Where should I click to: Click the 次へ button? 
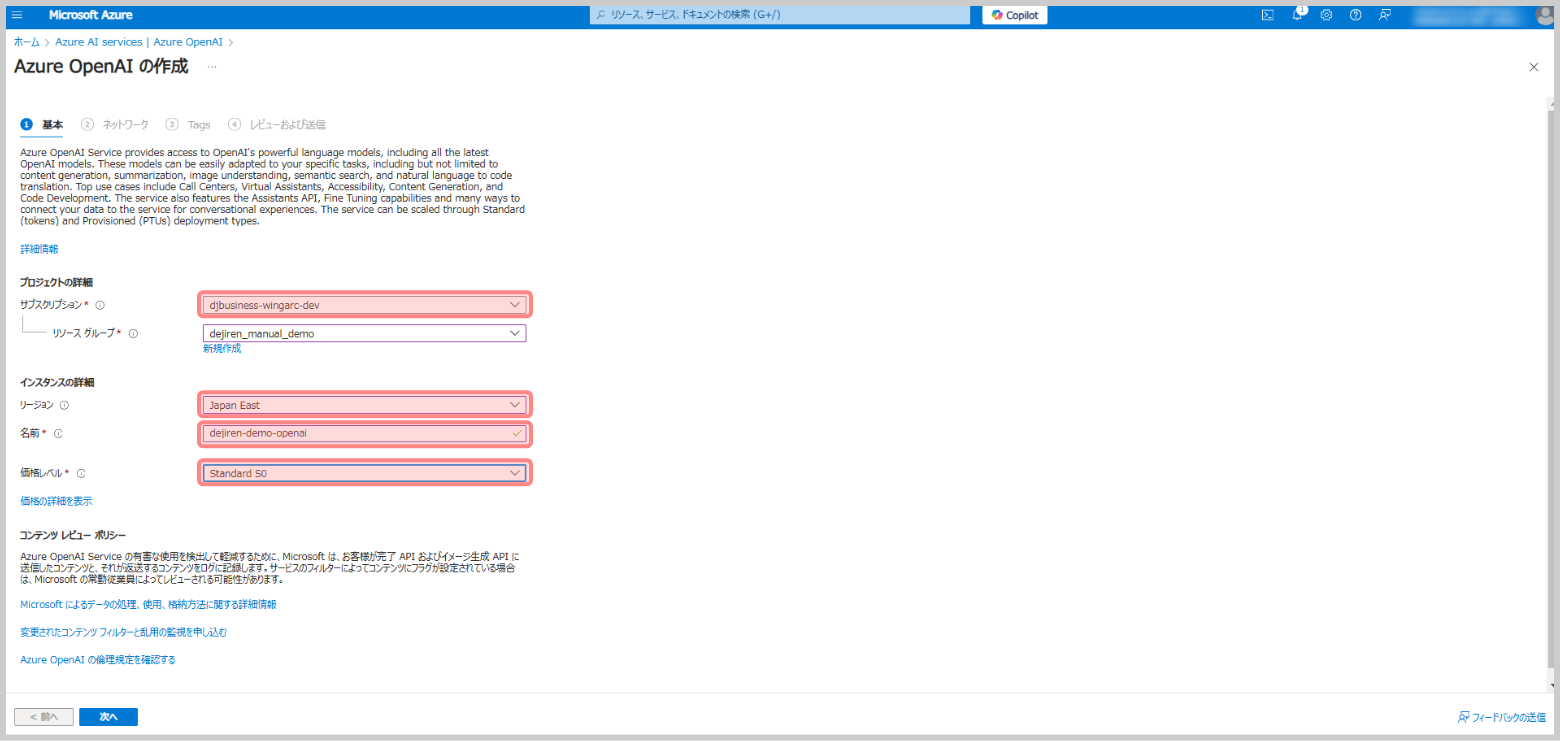(x=108, y=717)
